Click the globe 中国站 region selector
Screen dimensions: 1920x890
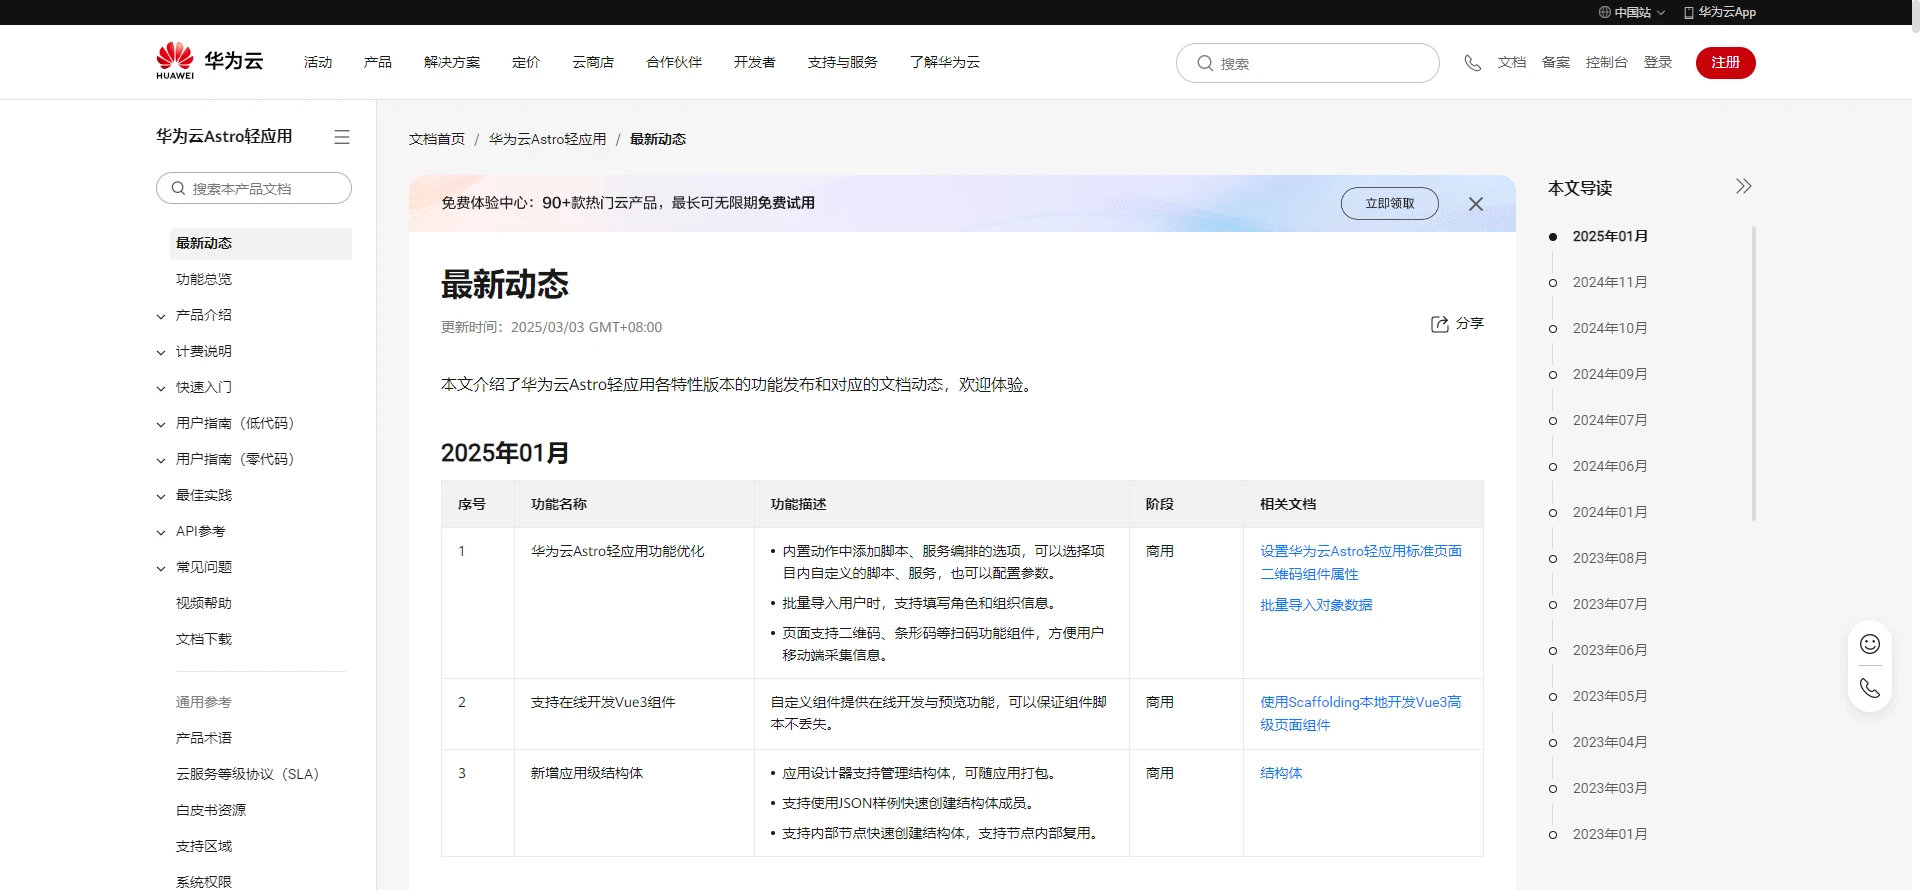coord(1632,12)
